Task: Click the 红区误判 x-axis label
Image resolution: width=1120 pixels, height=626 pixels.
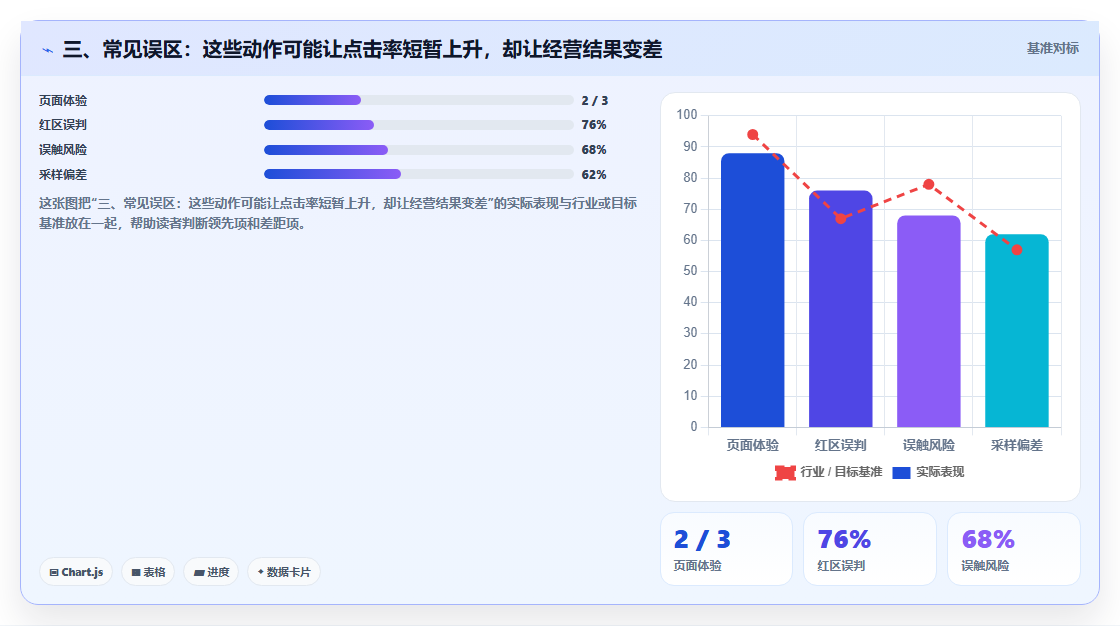Action: tap(841, 445)
